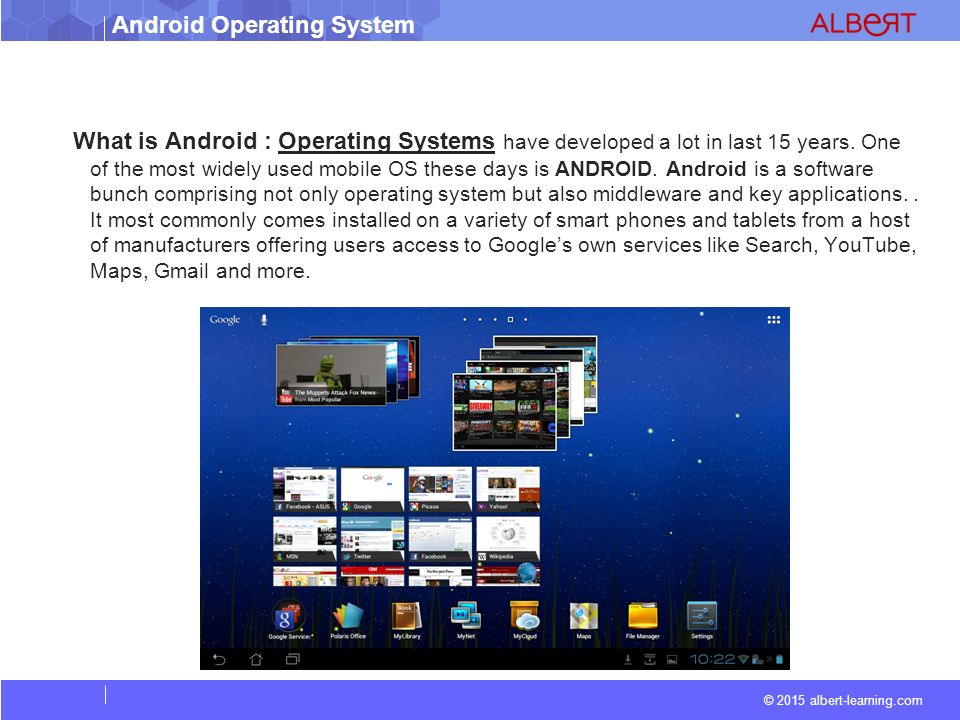
Task: Tap the download notification icon in status bar
Action: pyautogui.click(x=628, y=659)
